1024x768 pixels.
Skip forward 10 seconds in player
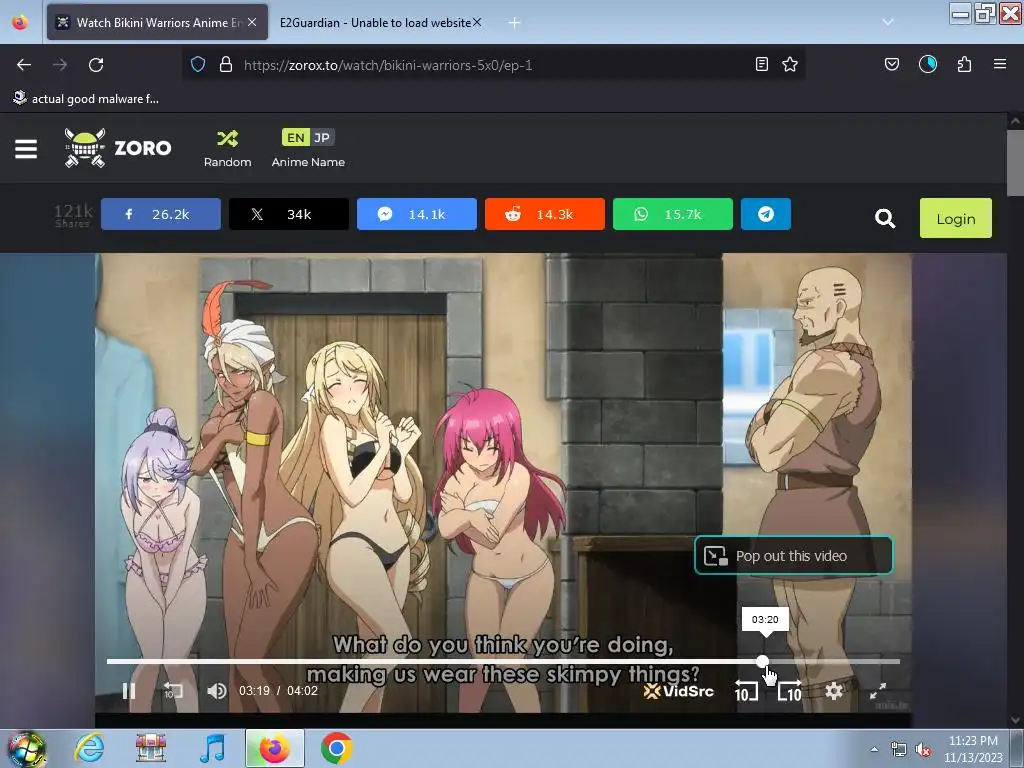tap(790, 691)
